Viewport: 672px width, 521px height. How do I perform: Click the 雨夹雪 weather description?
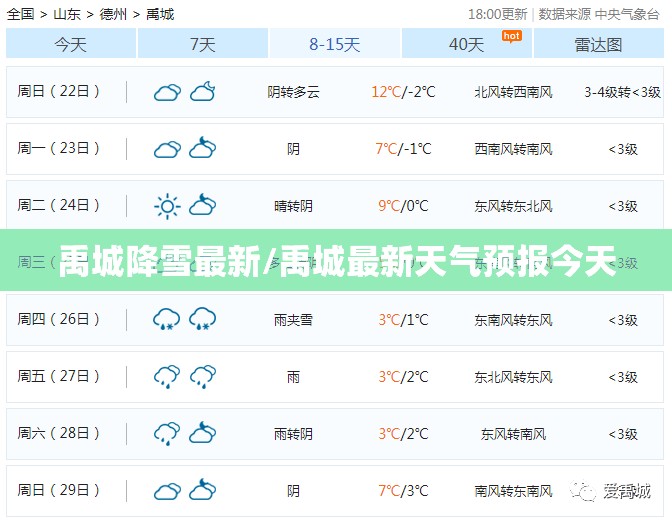pos(294,320)
